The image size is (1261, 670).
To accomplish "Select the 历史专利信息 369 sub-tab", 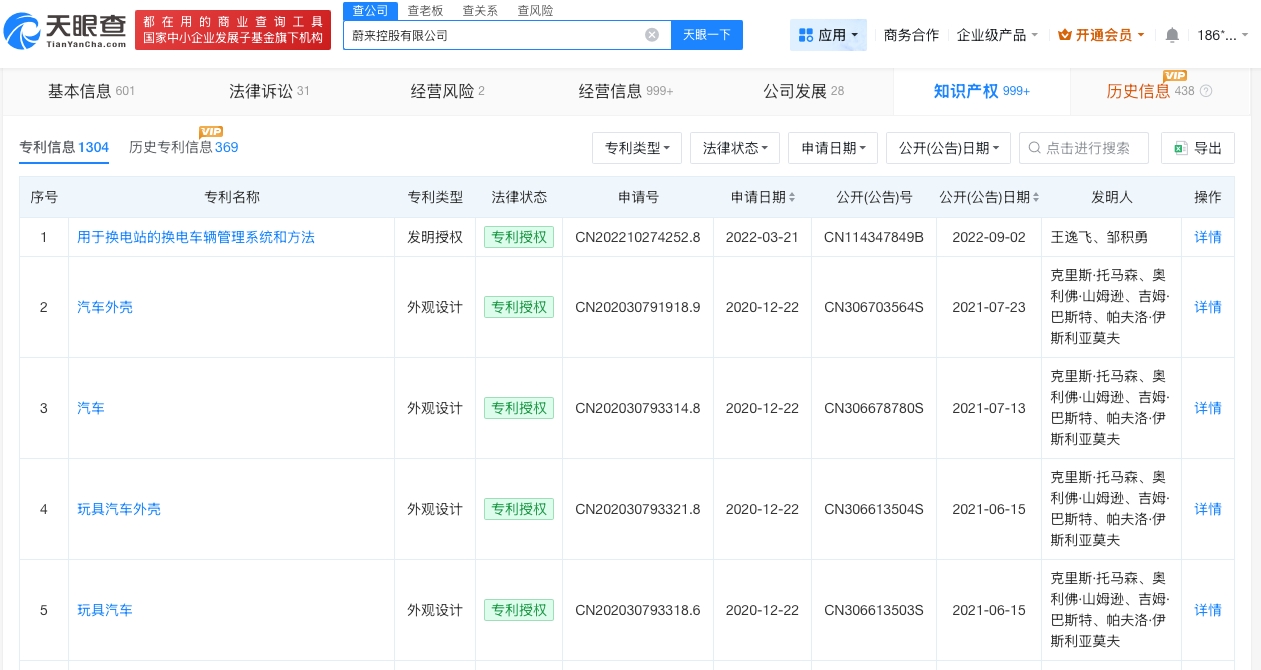I will (x=183, y=147).
